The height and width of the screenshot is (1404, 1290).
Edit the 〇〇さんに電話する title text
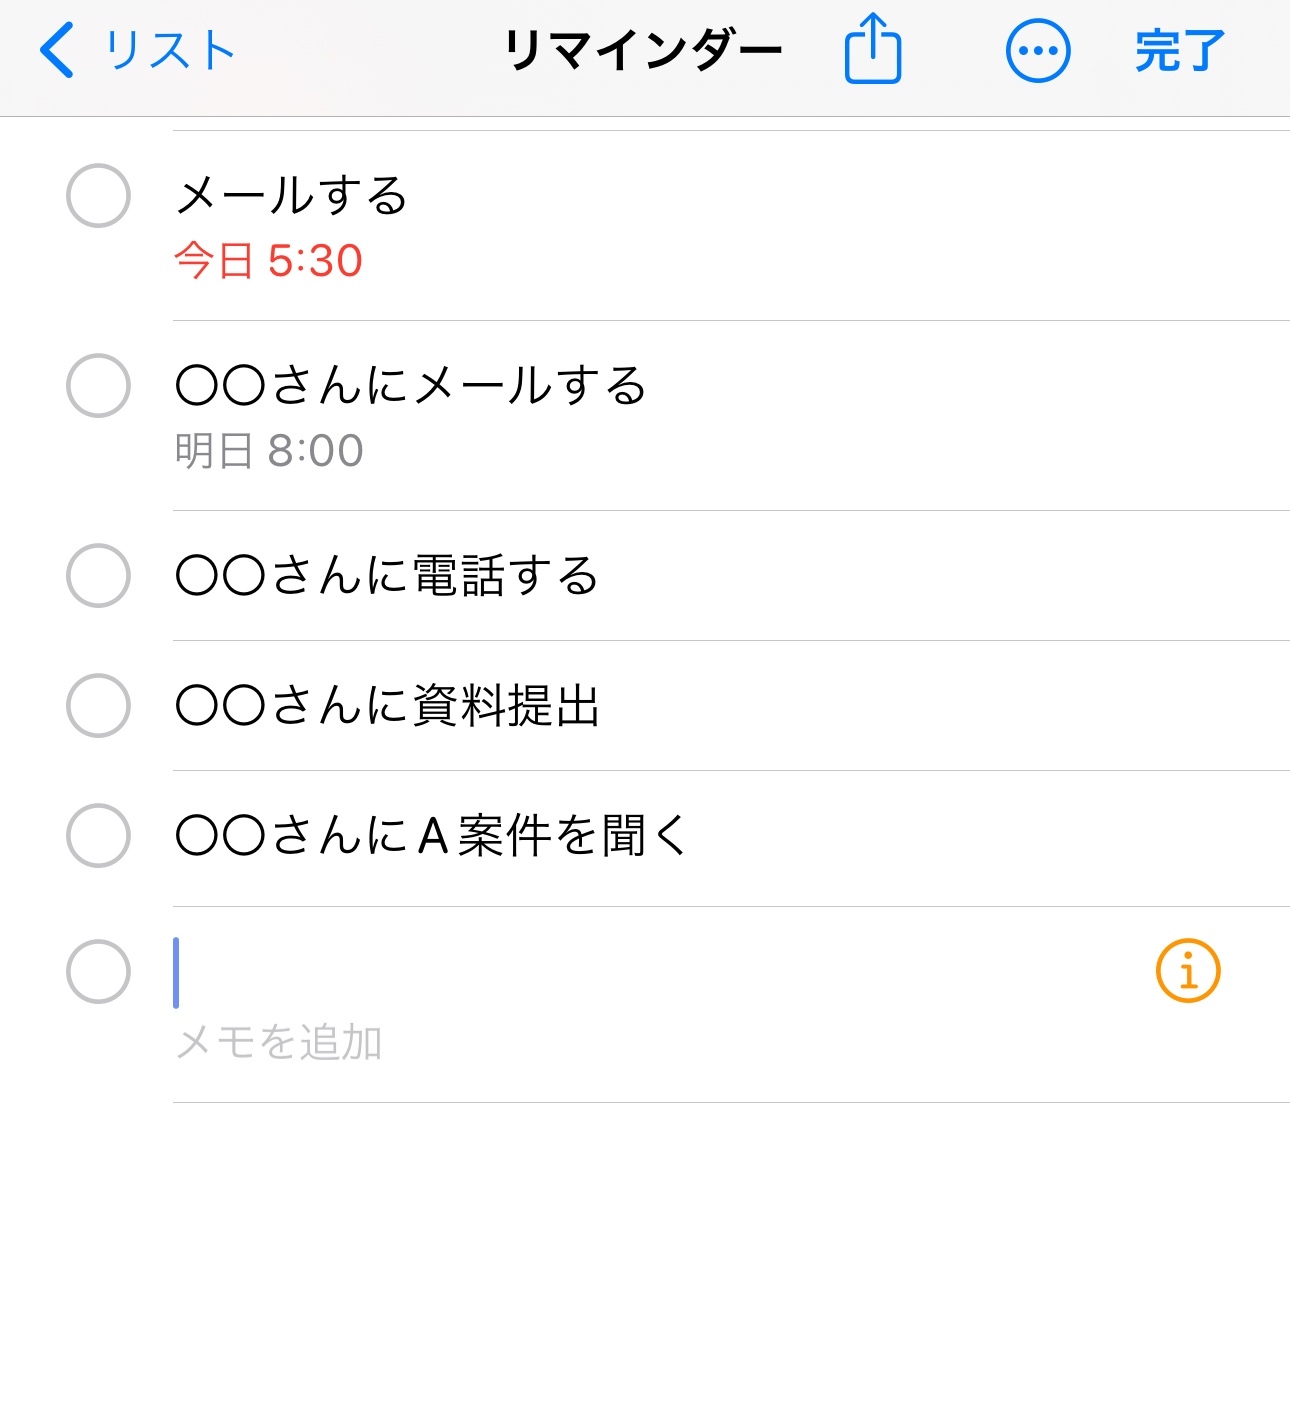pyautogui.click(x=386, y=576)
